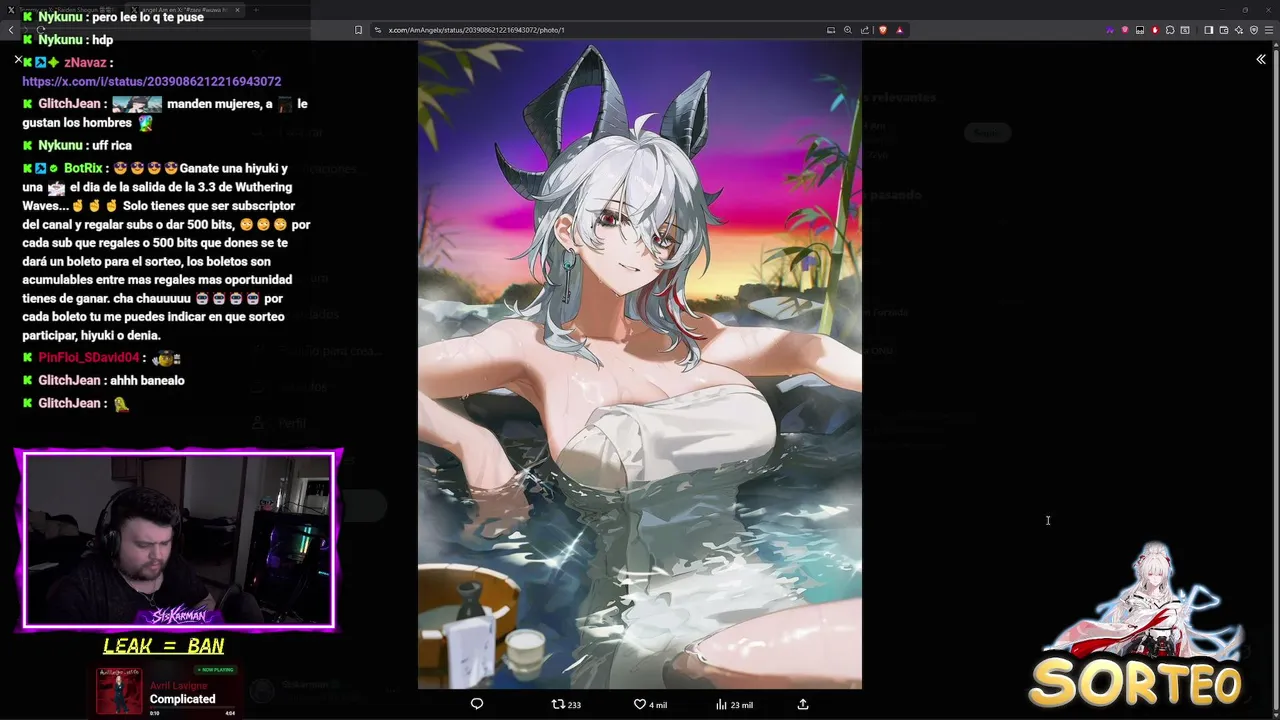This screenshot has width=1280, height=720.
Task: Click the BotRix username in chat
Action: pos(83,168)
